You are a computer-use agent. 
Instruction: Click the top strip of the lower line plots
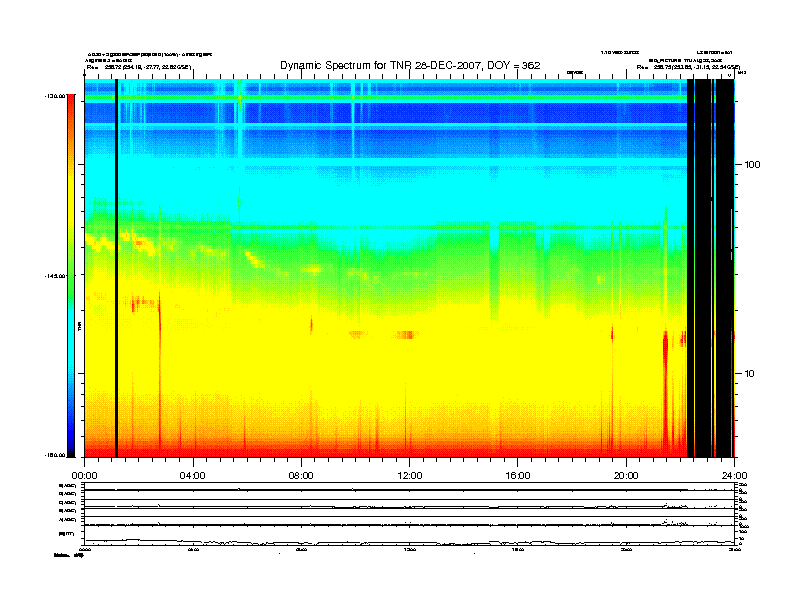[x=409, y=487]
